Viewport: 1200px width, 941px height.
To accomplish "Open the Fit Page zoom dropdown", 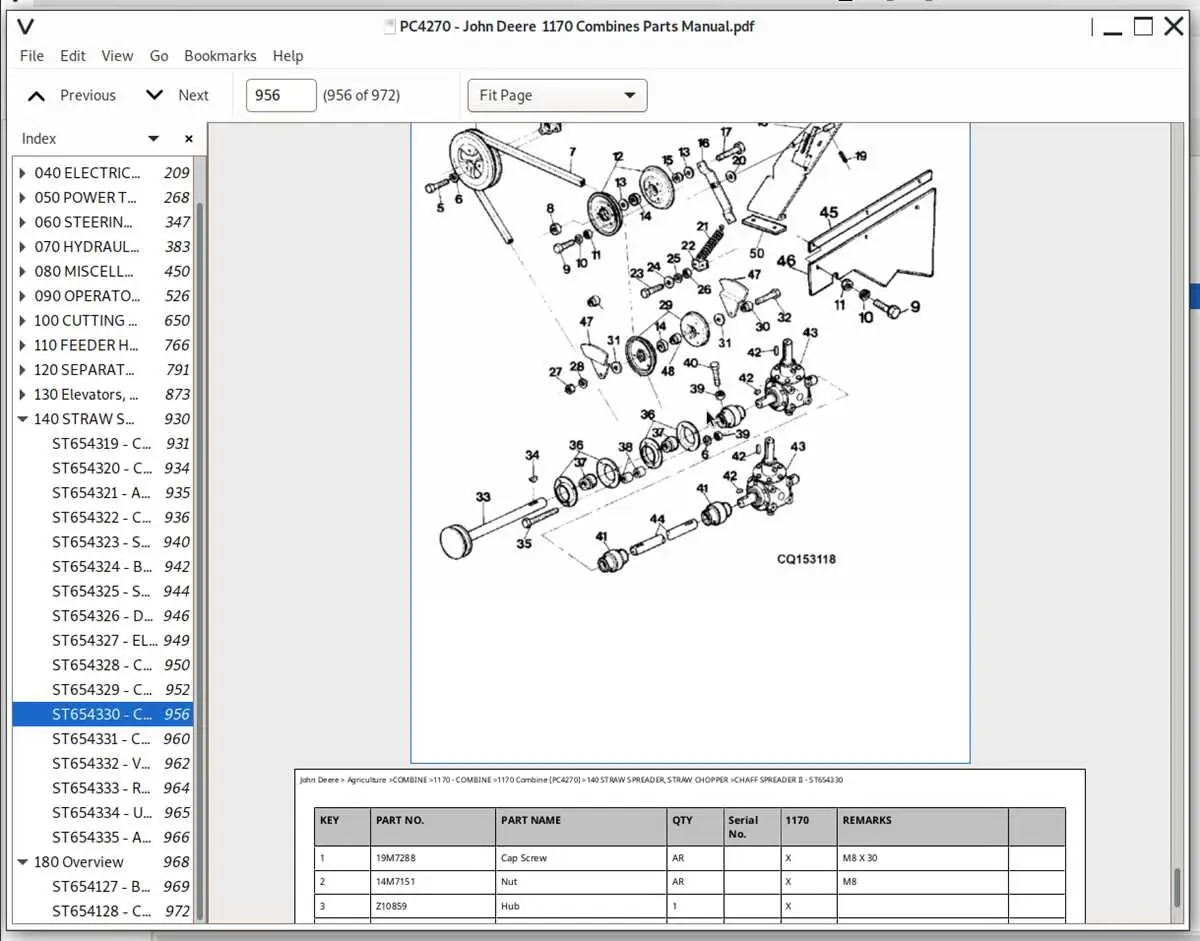I will pos(557,95).
